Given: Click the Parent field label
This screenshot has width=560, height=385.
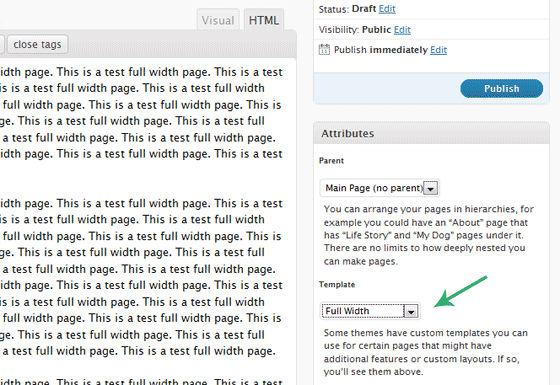Looking at the screenshot, I should (331, 161).
